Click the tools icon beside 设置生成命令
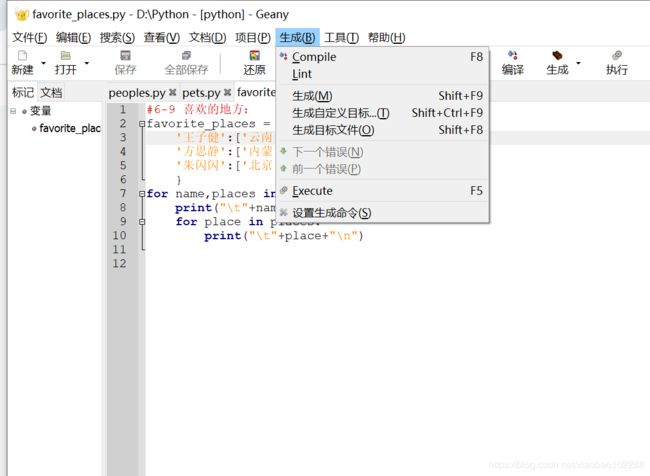 [284, 212]
